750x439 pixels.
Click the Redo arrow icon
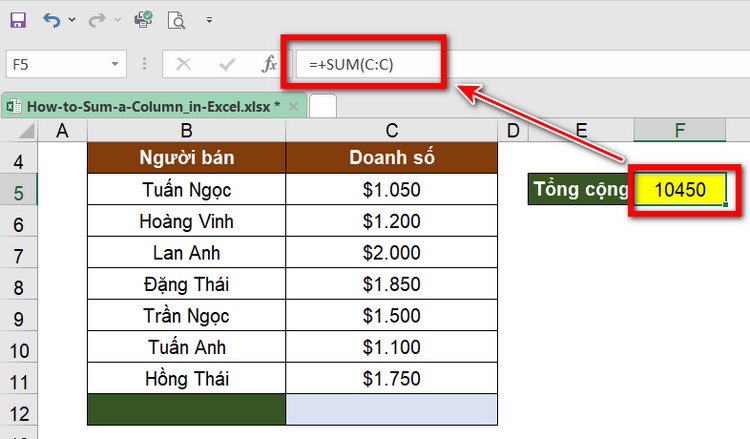(97, 20)
